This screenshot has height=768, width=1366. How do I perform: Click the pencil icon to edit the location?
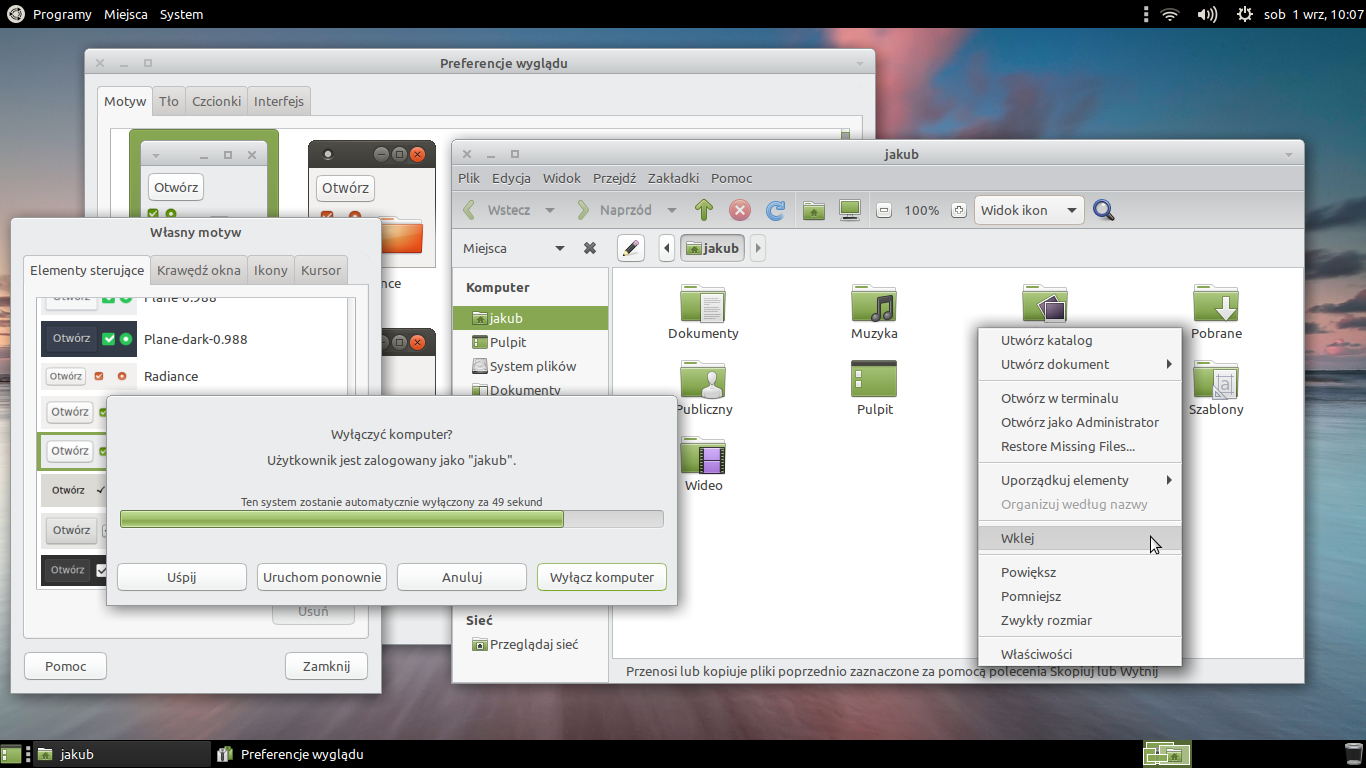click(x=630, y=247)
